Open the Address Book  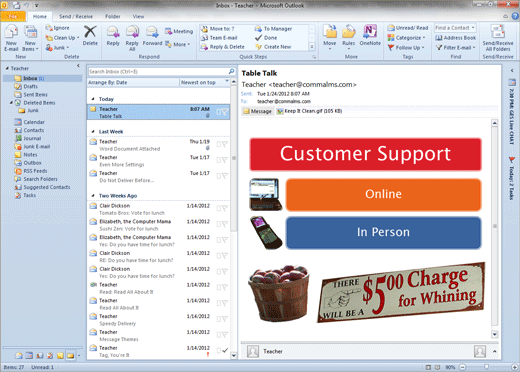click(x=456, y=38)
